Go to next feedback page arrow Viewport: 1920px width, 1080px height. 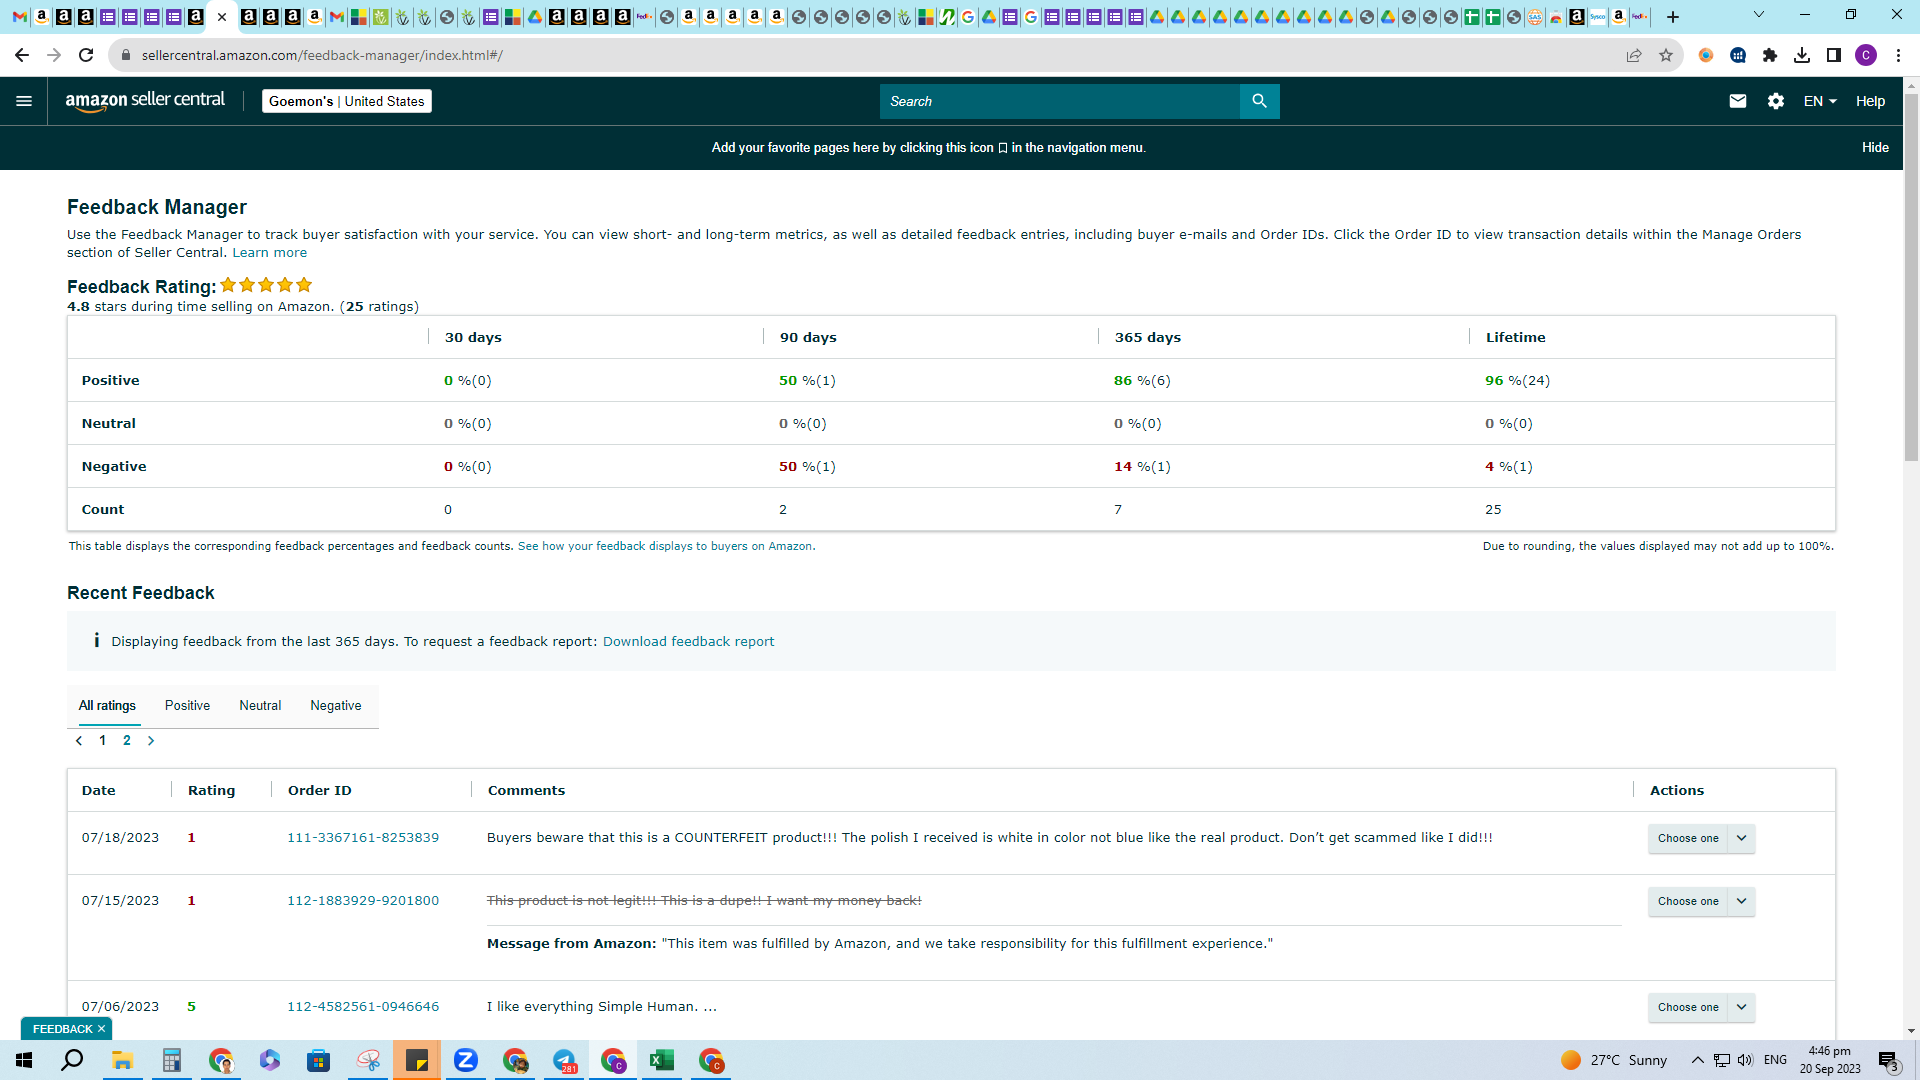click(151, 741)
